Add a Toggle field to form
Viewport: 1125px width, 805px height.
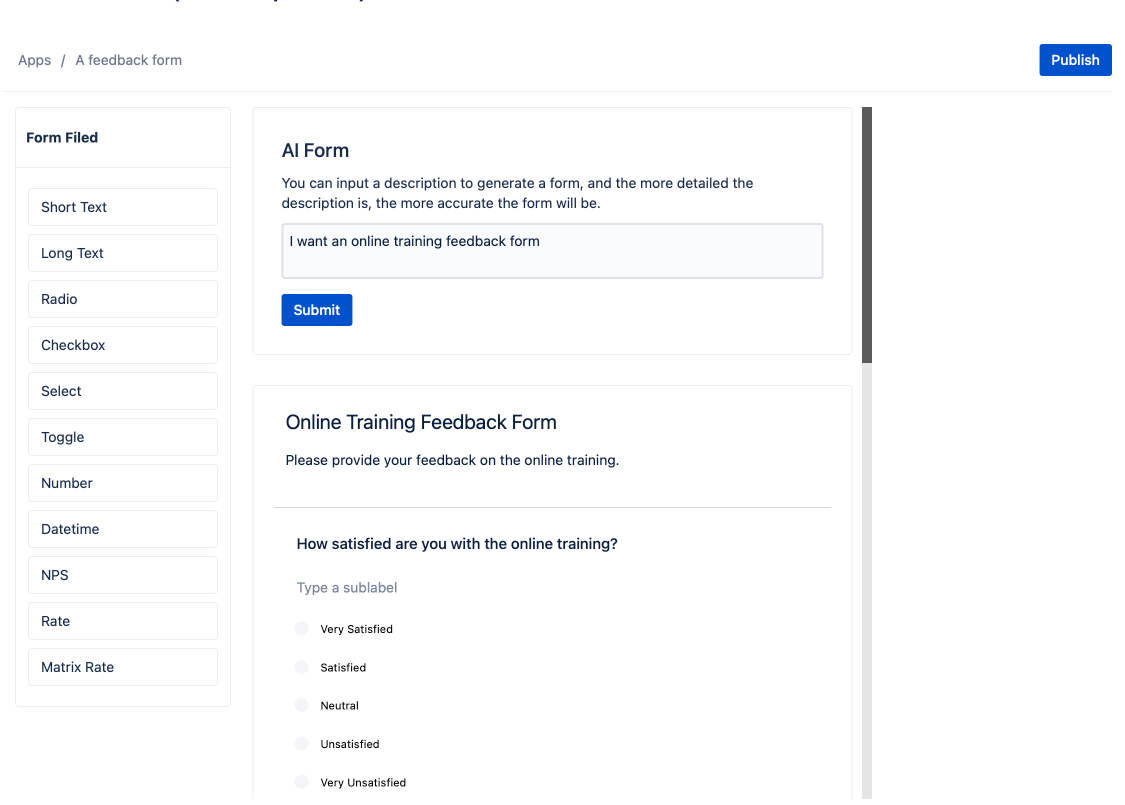click(122, 437)
